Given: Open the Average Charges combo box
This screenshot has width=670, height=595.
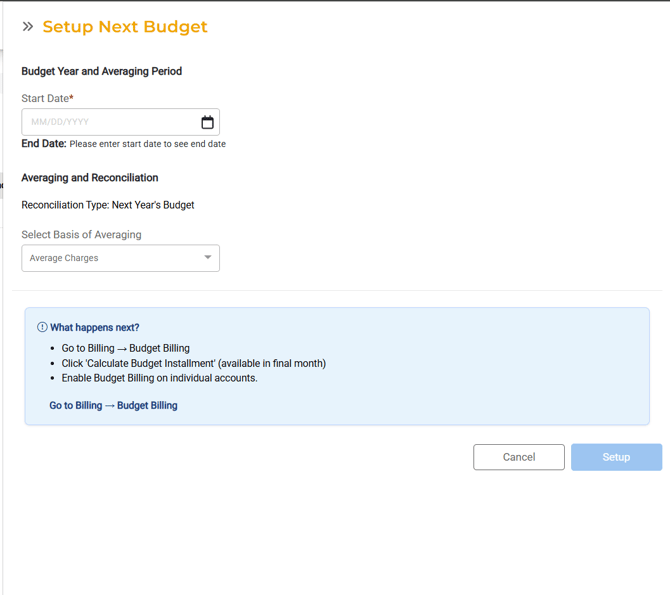Looking at the screenshot, I should pos(112,258).
